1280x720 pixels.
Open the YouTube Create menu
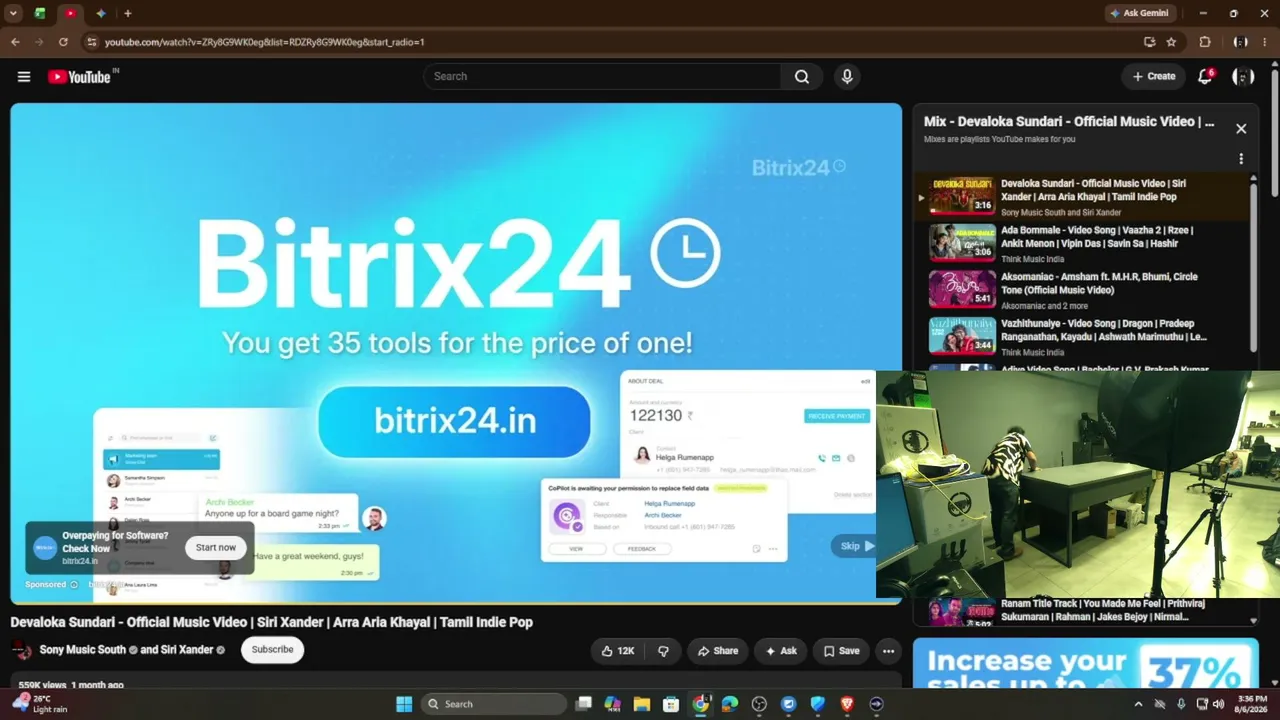1153,76
